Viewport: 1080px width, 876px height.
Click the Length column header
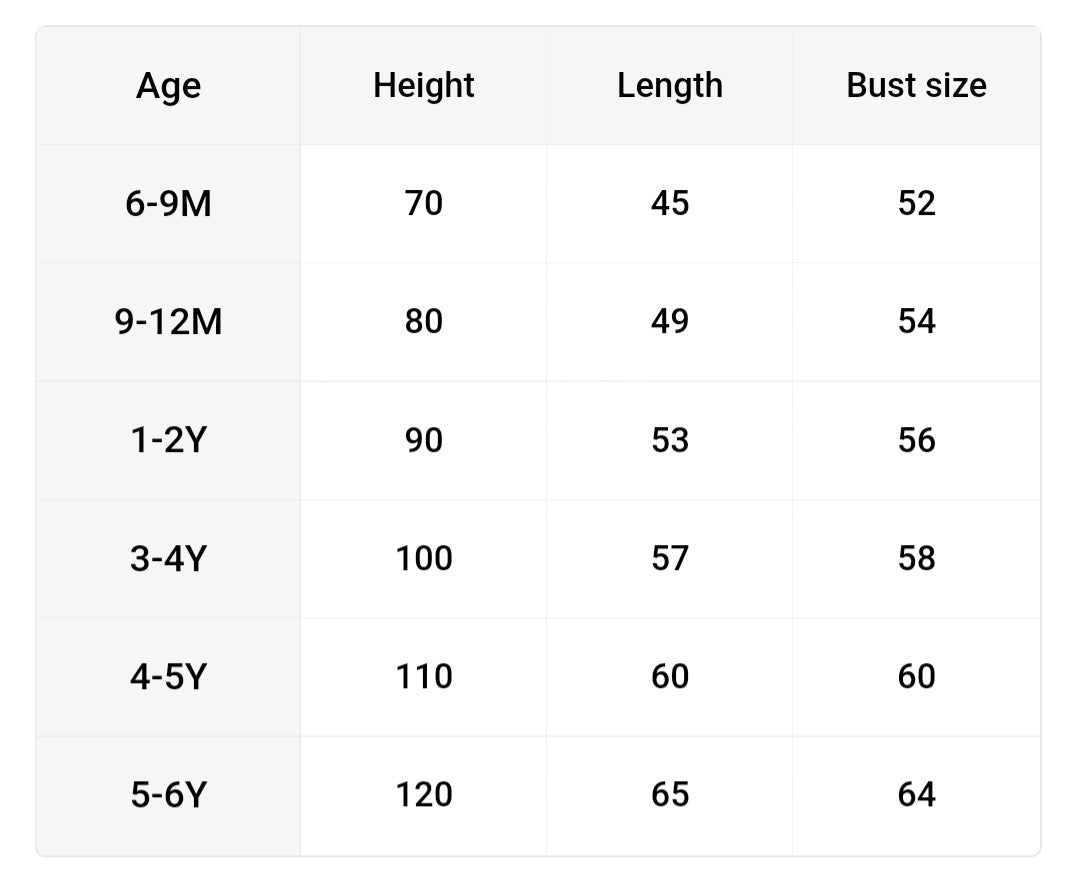[669, 86]
